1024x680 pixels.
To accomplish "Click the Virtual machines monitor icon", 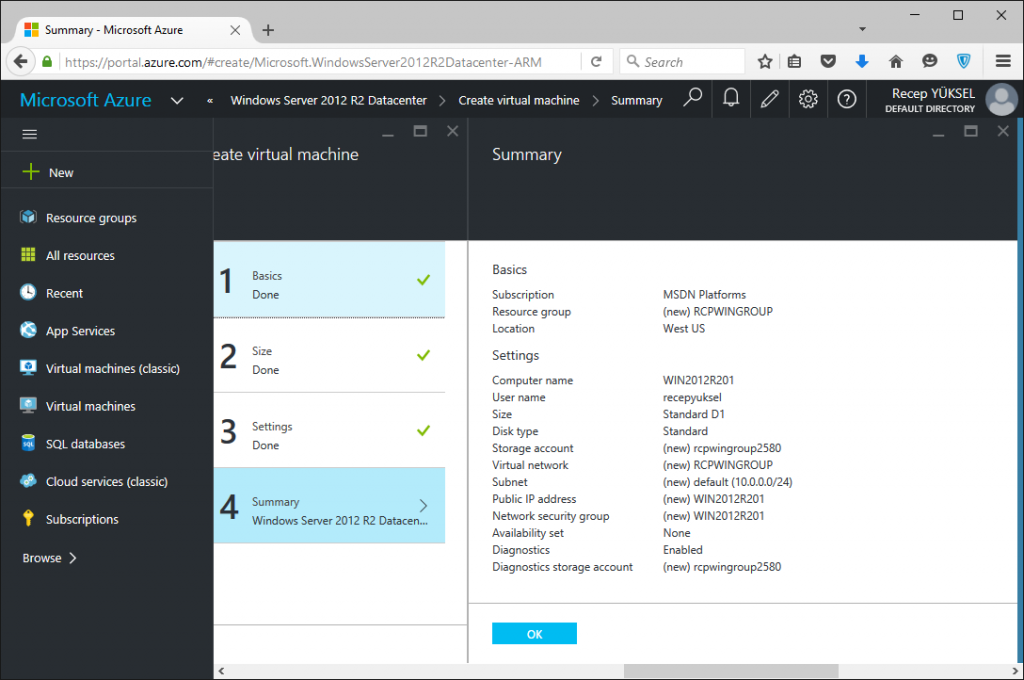I will pyautogui.click(x=28, y=406).
